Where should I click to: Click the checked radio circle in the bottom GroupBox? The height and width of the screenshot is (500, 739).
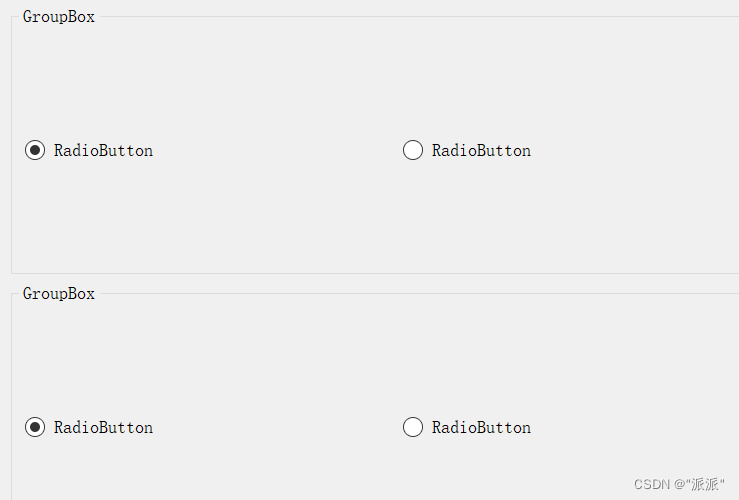pos(35,427)
